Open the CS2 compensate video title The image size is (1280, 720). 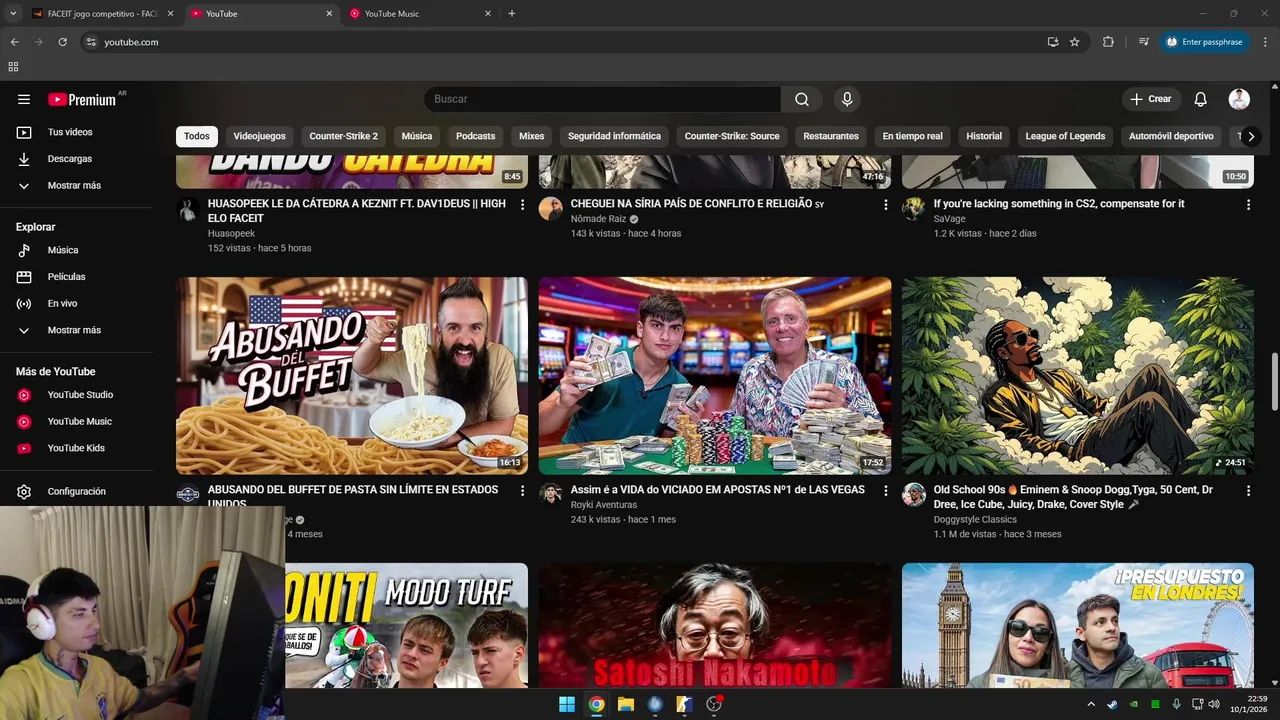coord(1059,204)
